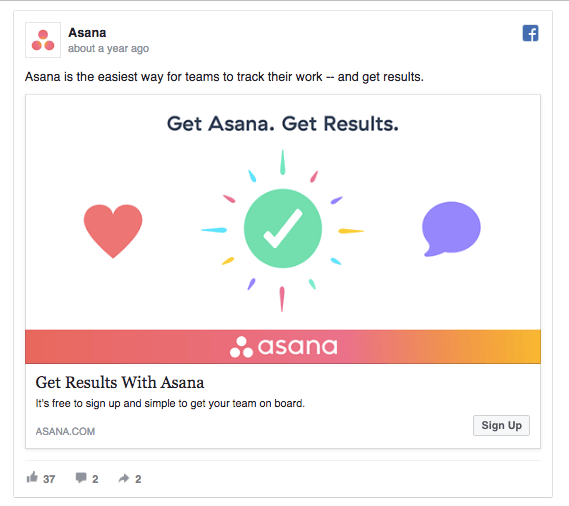
Task: Click the 2 shares count
Action: pos(138,479)
